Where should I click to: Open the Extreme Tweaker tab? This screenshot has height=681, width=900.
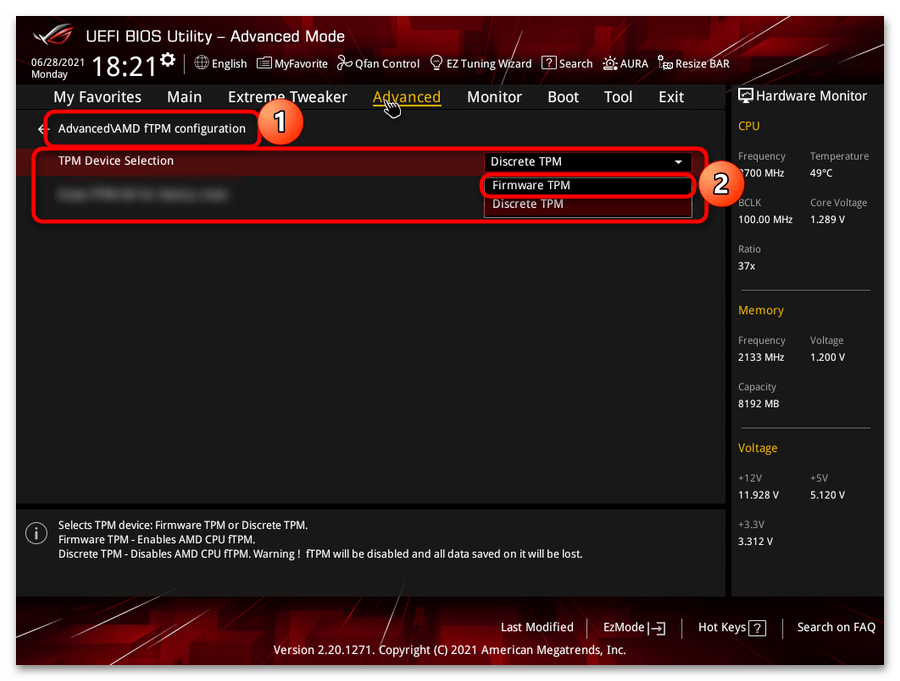pos(288,97)
